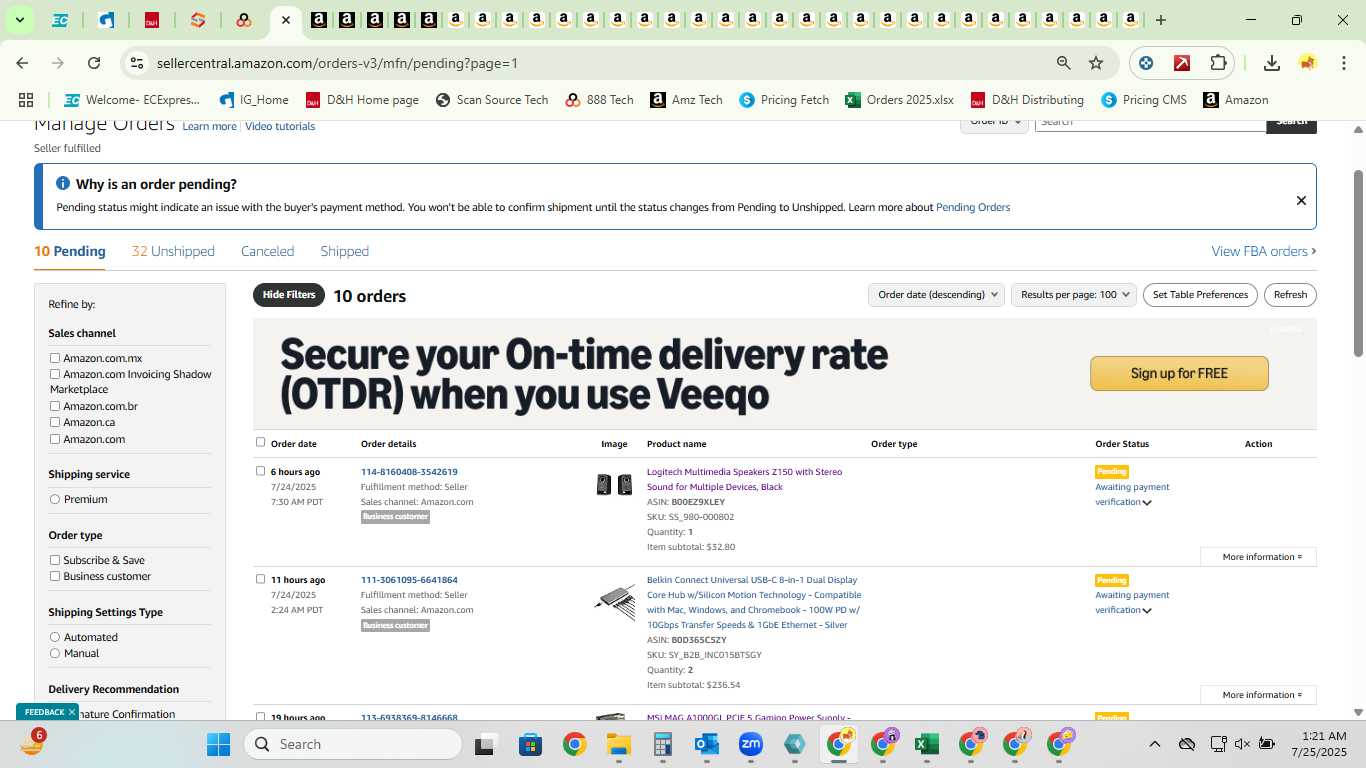The width and height of the screenshot is (1366, 768).
Task: Open Zoom app from taskbar
Action: click(751, 744)
